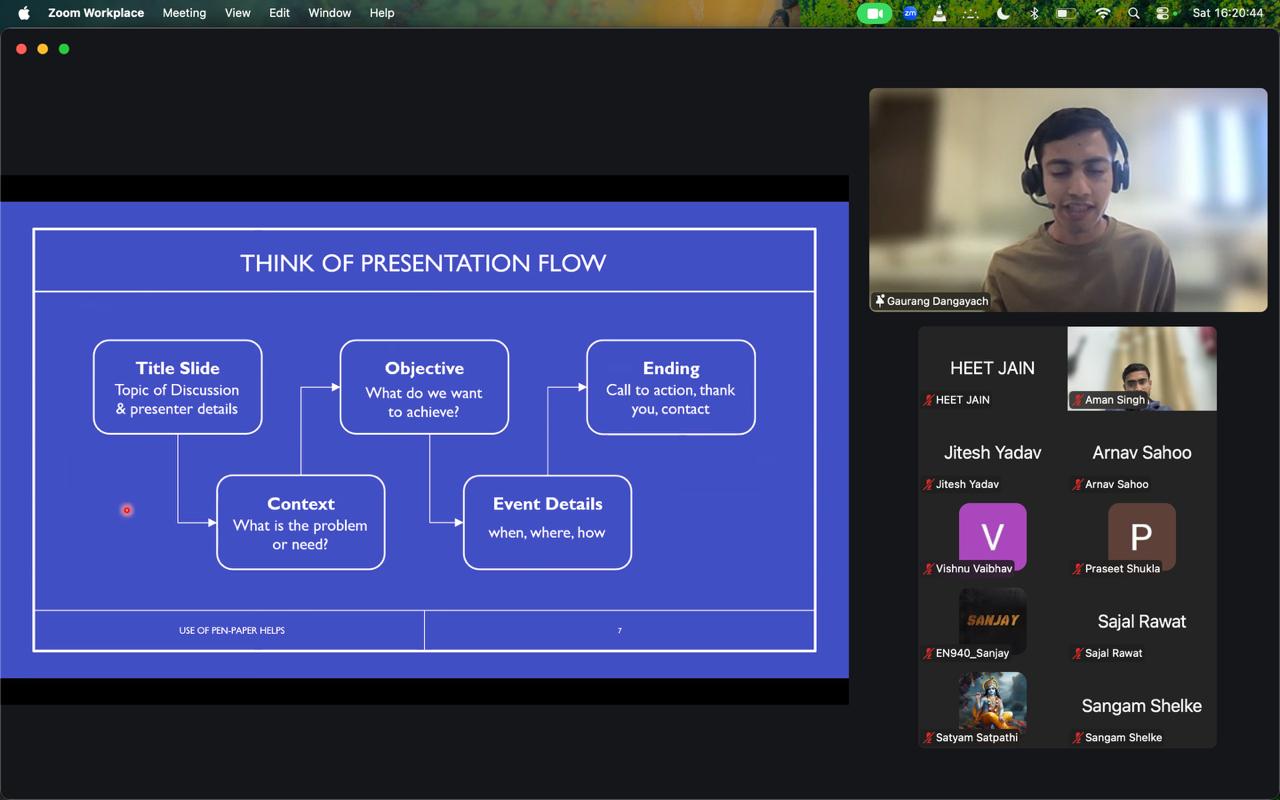Click the pin icon beside Gaurang Dangayach
This screenshot has width=1280, height=800.
(880, 301)
